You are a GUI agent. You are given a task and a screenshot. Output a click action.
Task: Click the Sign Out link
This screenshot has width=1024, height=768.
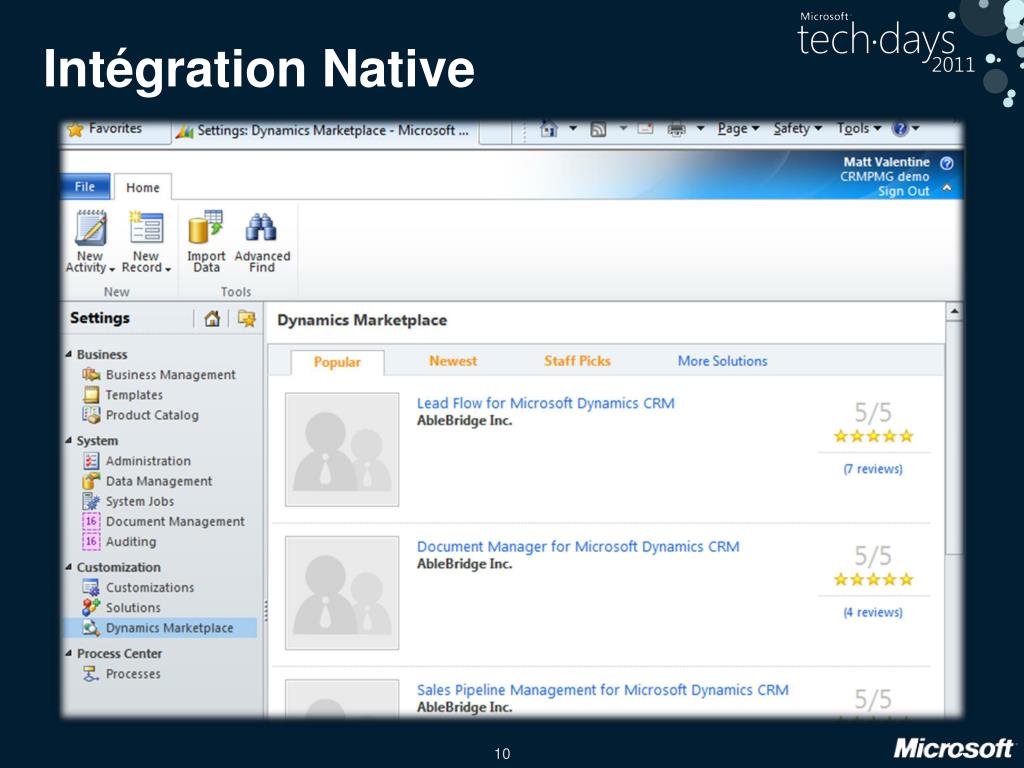pos(903,191)
